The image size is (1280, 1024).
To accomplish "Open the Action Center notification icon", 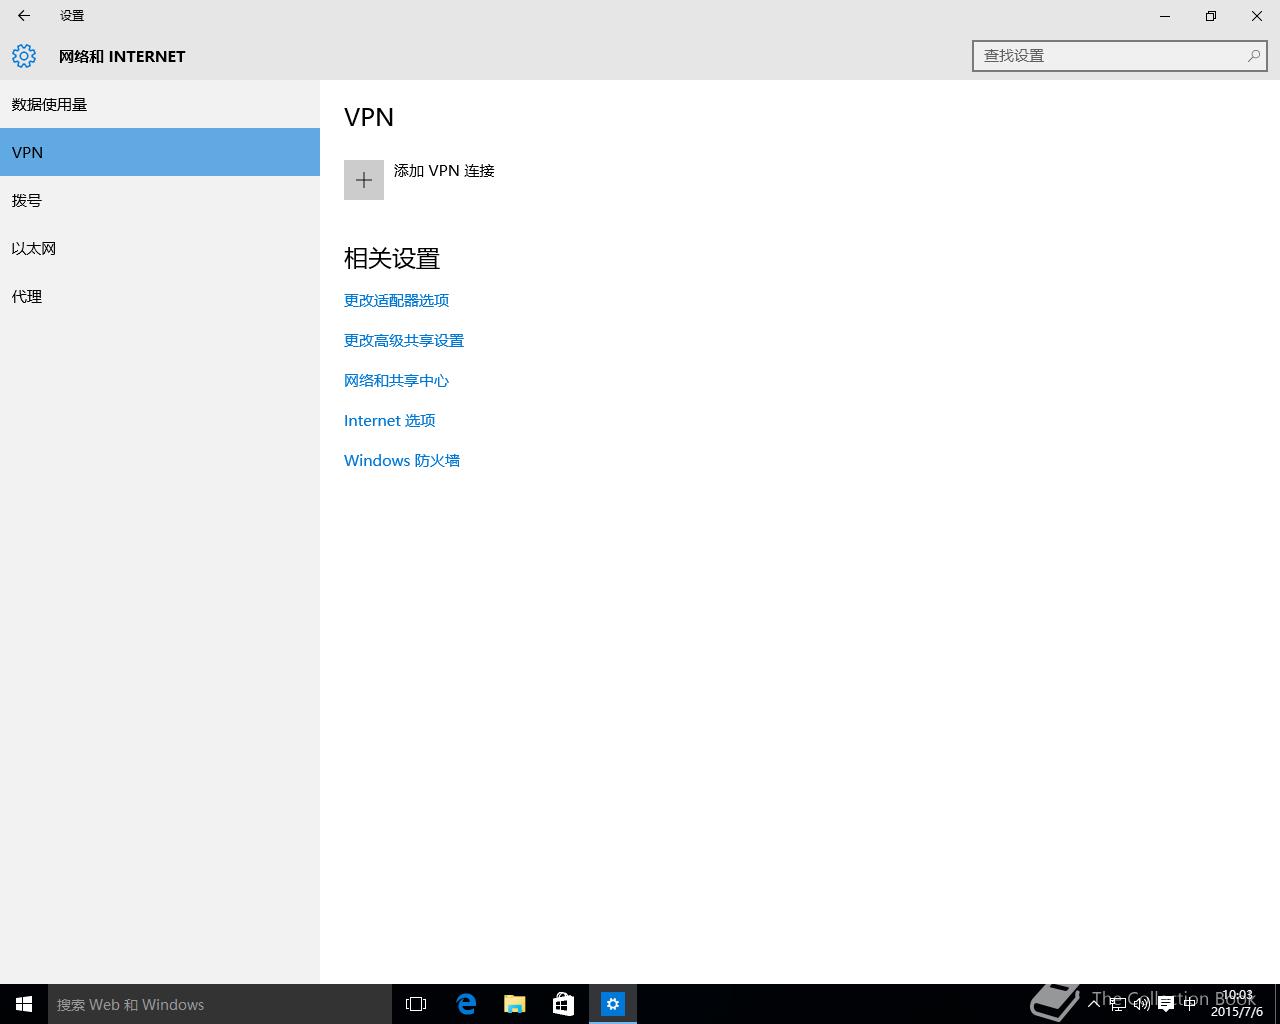I will coord(1166,1004).
